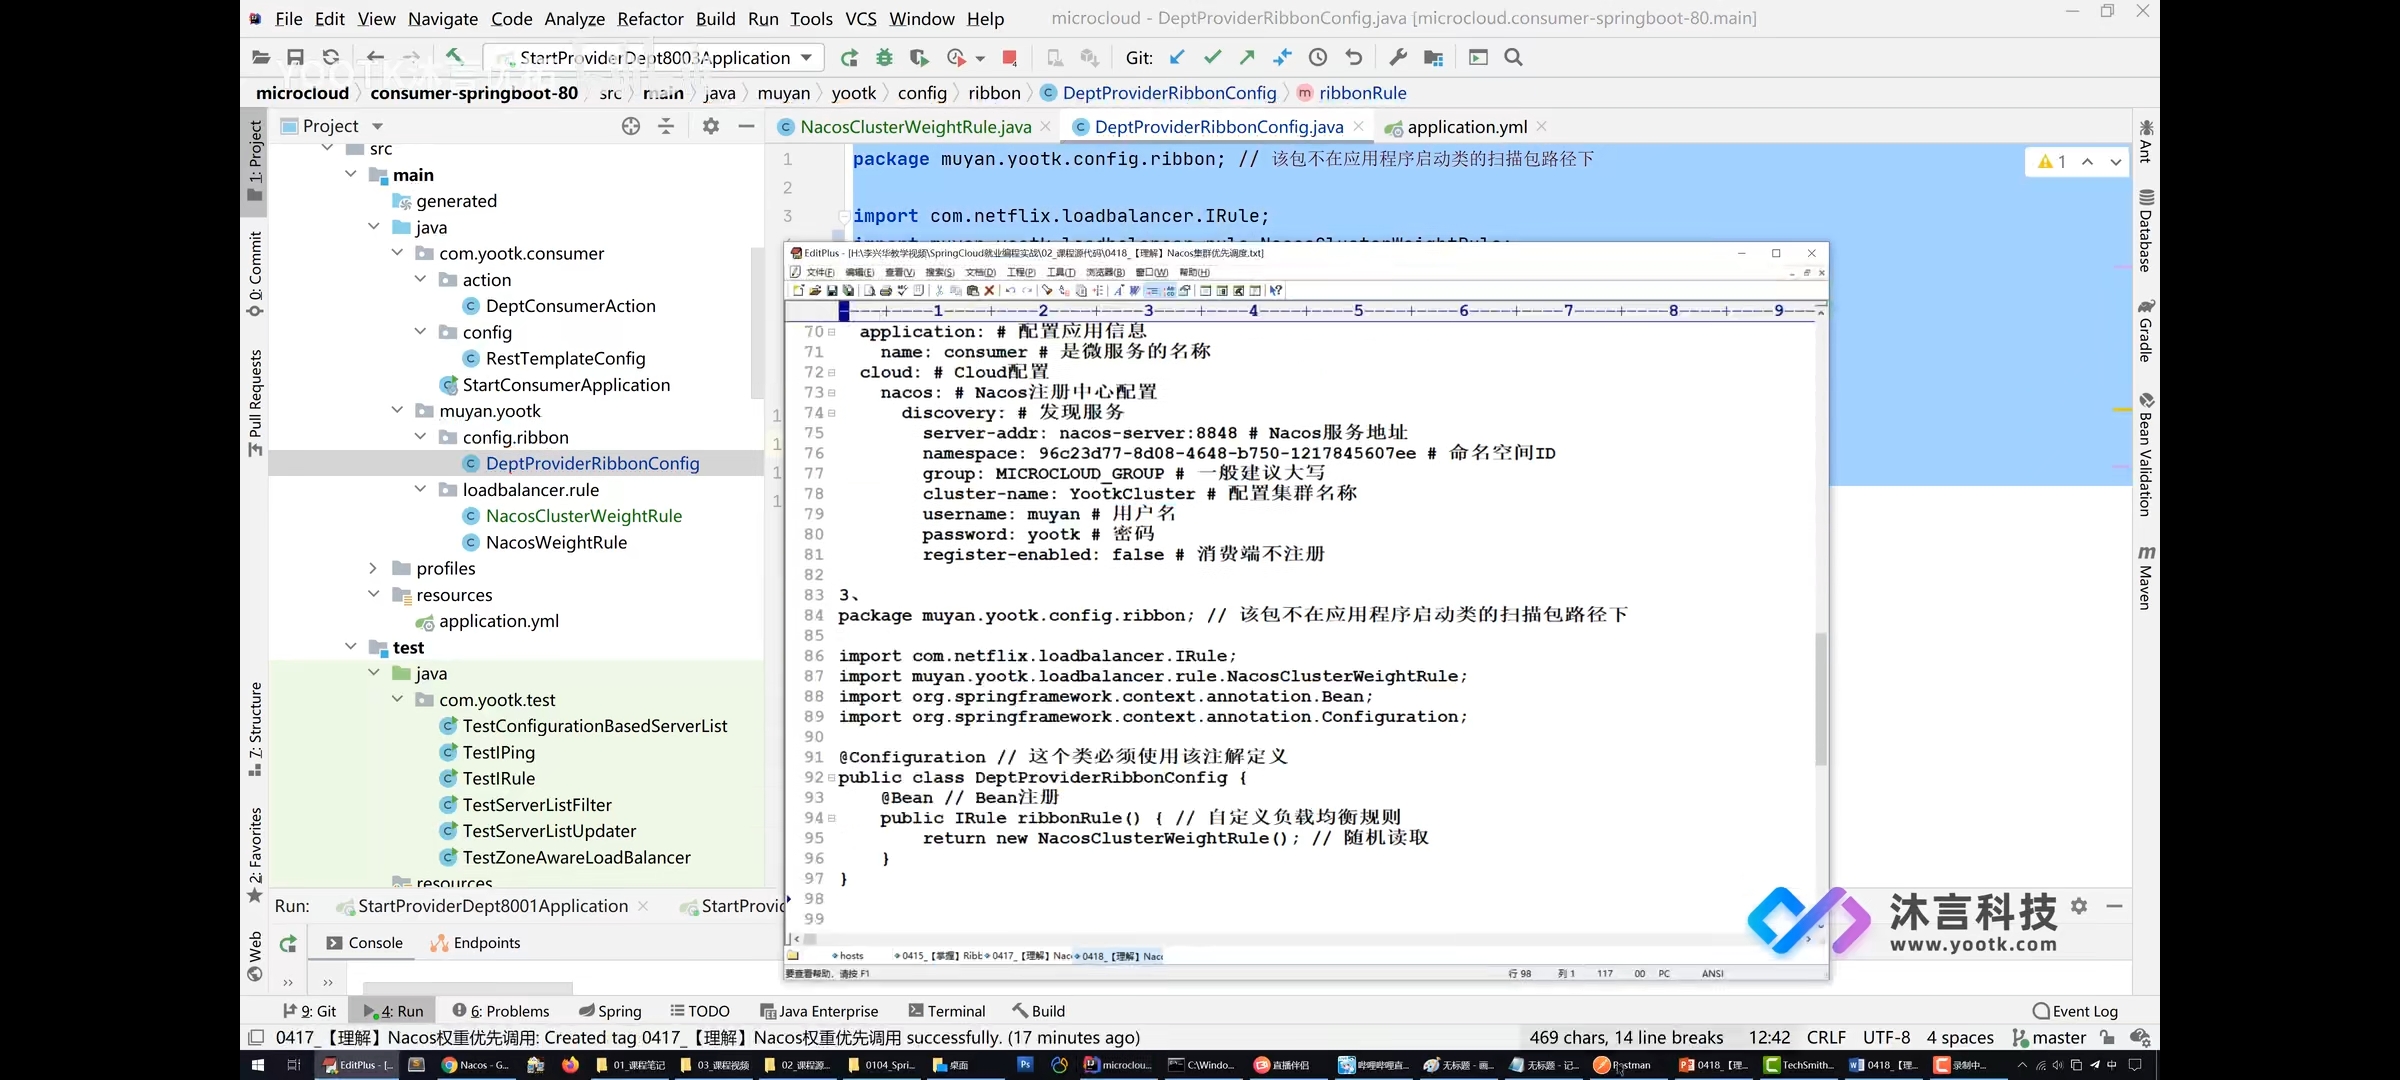The height and width of the screenshot is (1080, 2400).
Task: Open the Analyze menu
Action: point(574,18)
